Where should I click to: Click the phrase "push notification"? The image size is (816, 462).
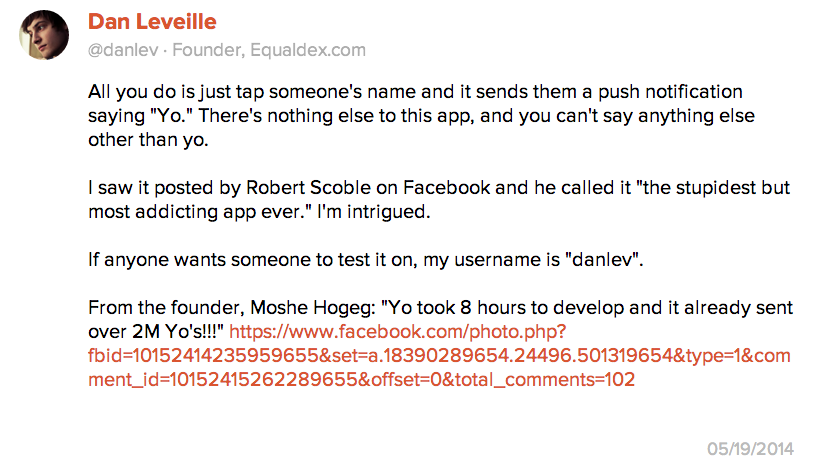[670, 92]
